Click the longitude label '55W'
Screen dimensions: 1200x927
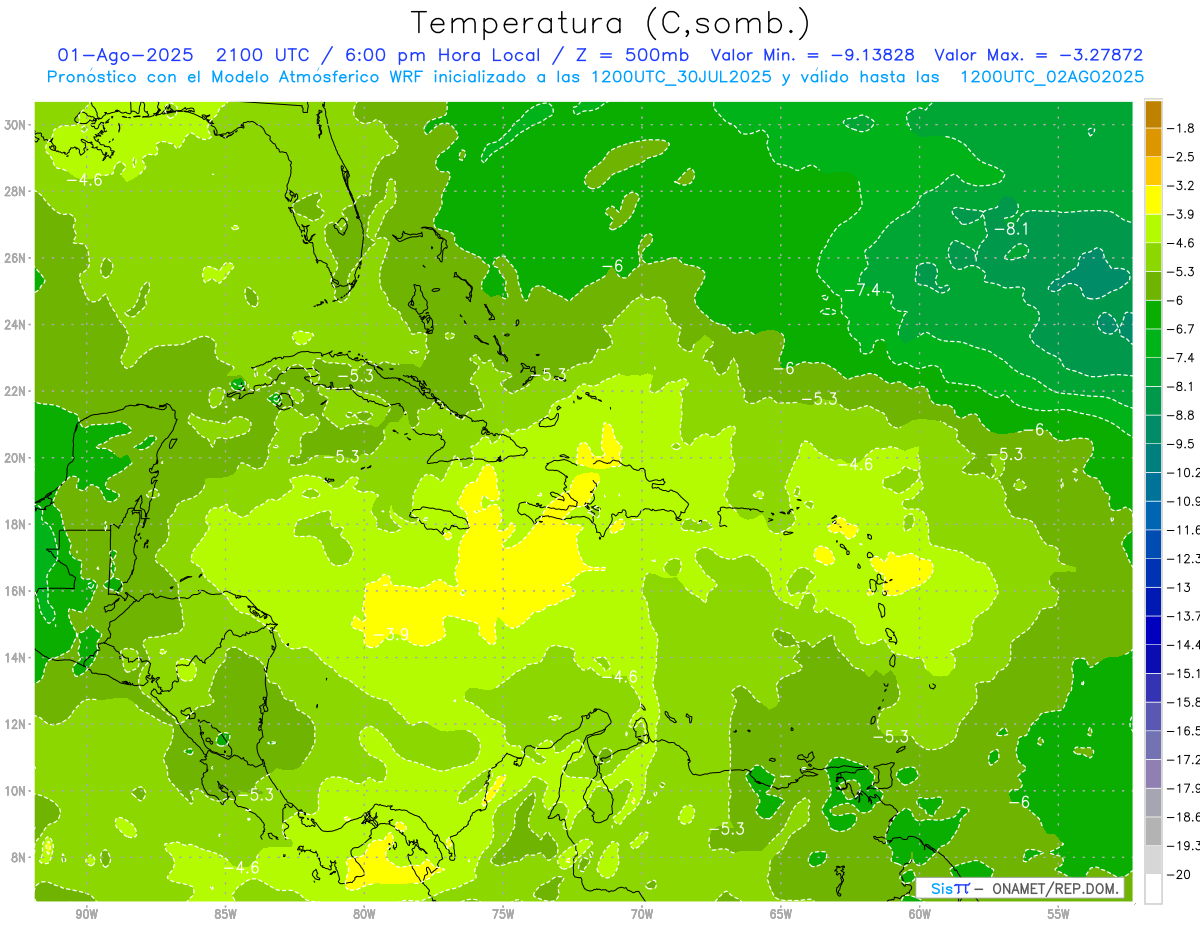(1059, 915)
